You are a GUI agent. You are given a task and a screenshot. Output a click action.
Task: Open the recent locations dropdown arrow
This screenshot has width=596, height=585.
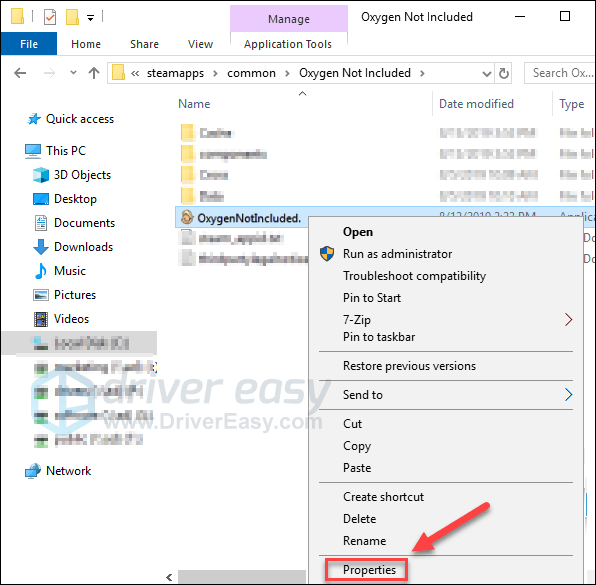(x=73, y=72)
